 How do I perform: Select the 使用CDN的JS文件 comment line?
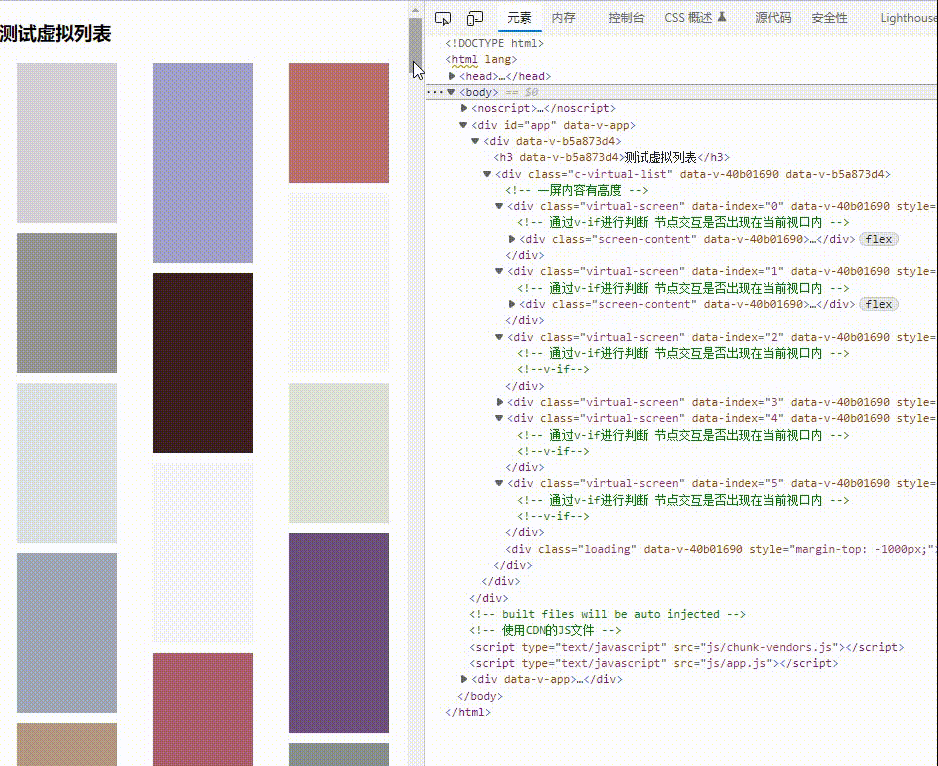(x=546, y=630)
